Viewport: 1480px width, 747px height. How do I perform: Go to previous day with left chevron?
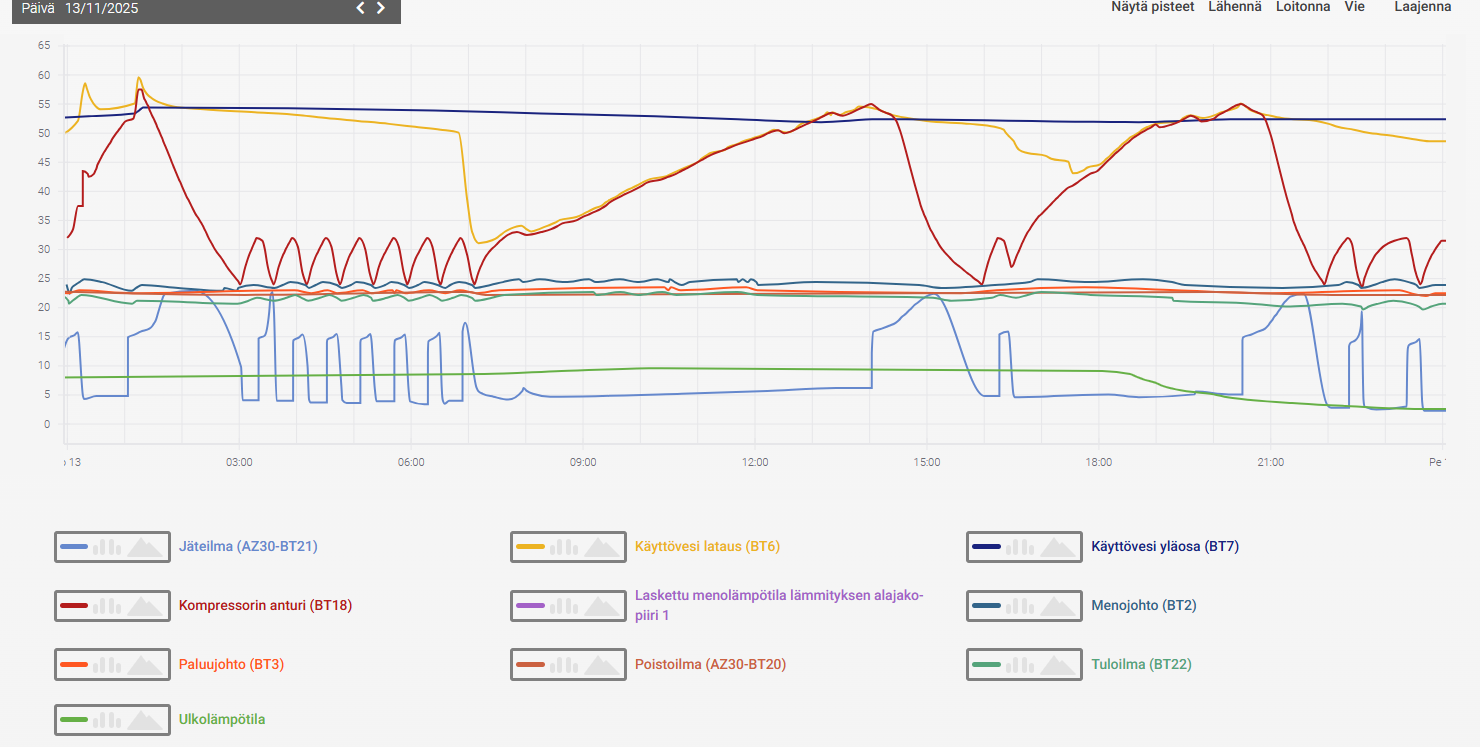pos(361,8)
